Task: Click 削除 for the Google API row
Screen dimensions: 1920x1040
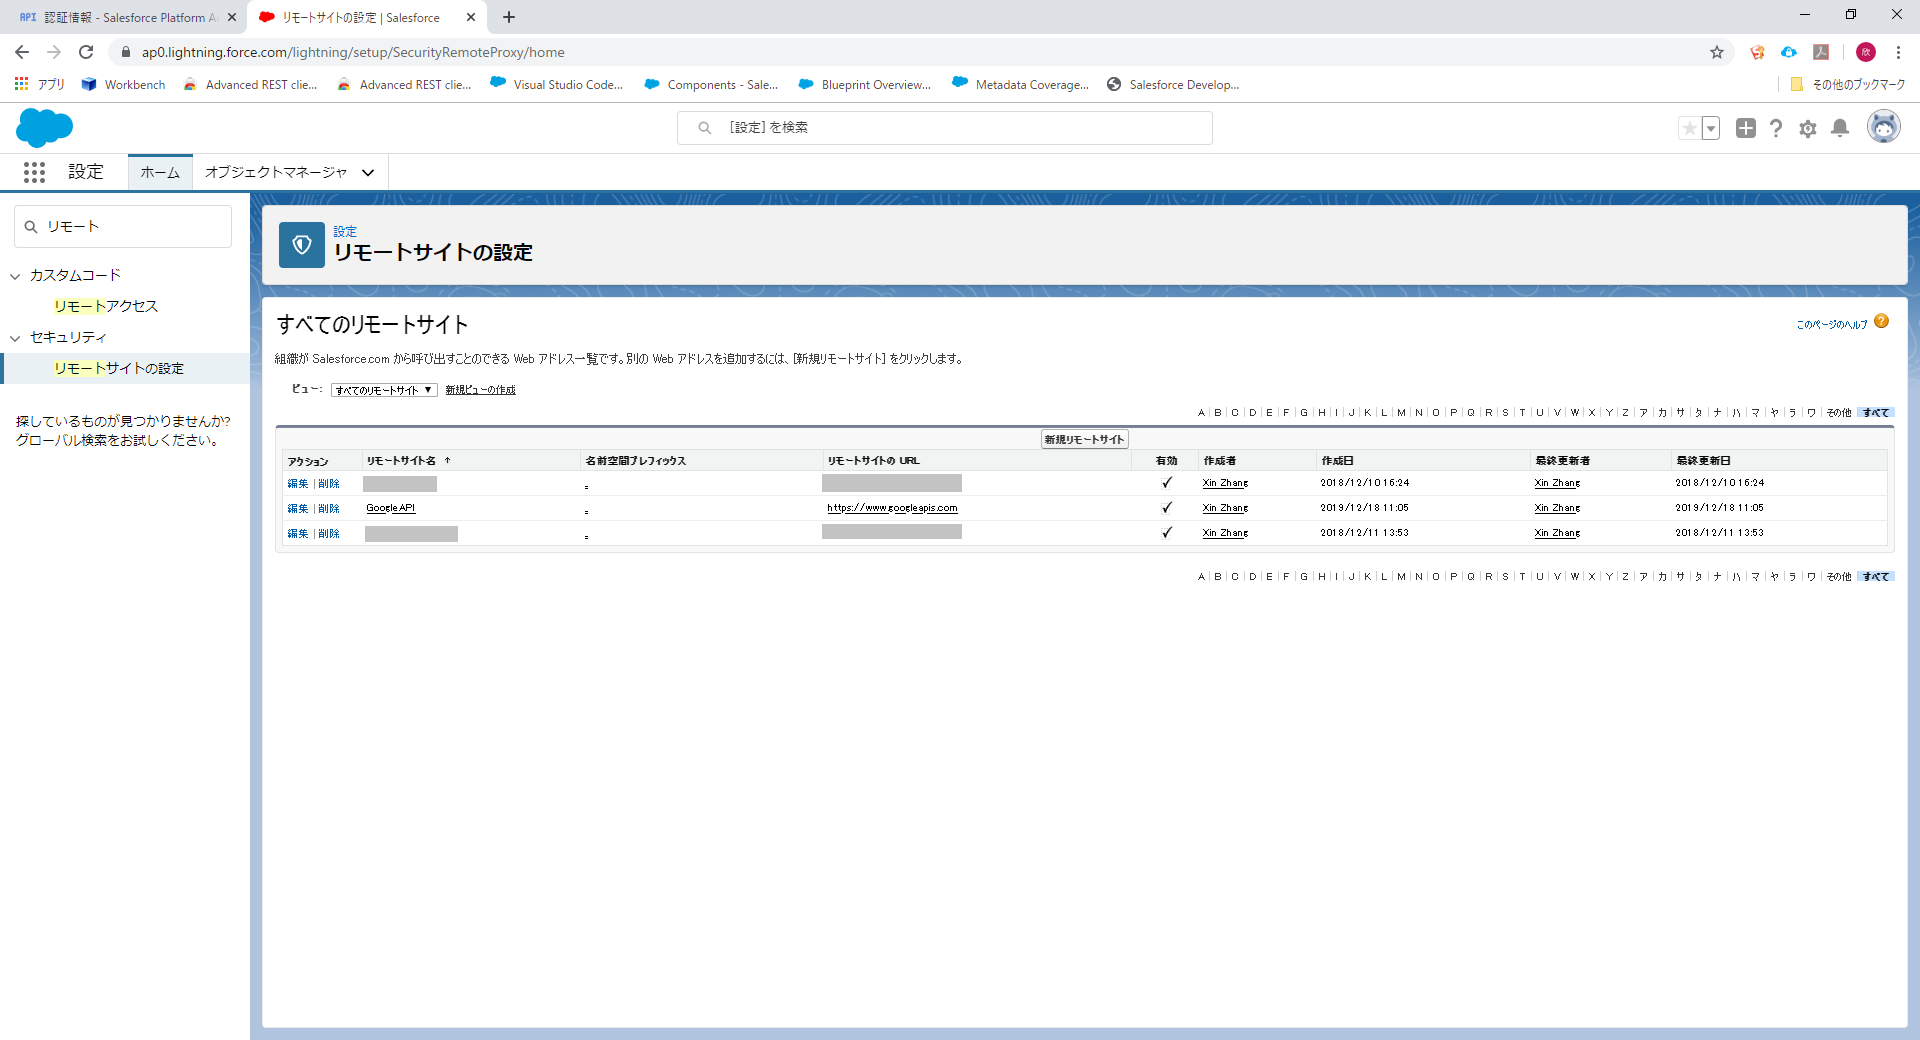Action: coord(329,508)
